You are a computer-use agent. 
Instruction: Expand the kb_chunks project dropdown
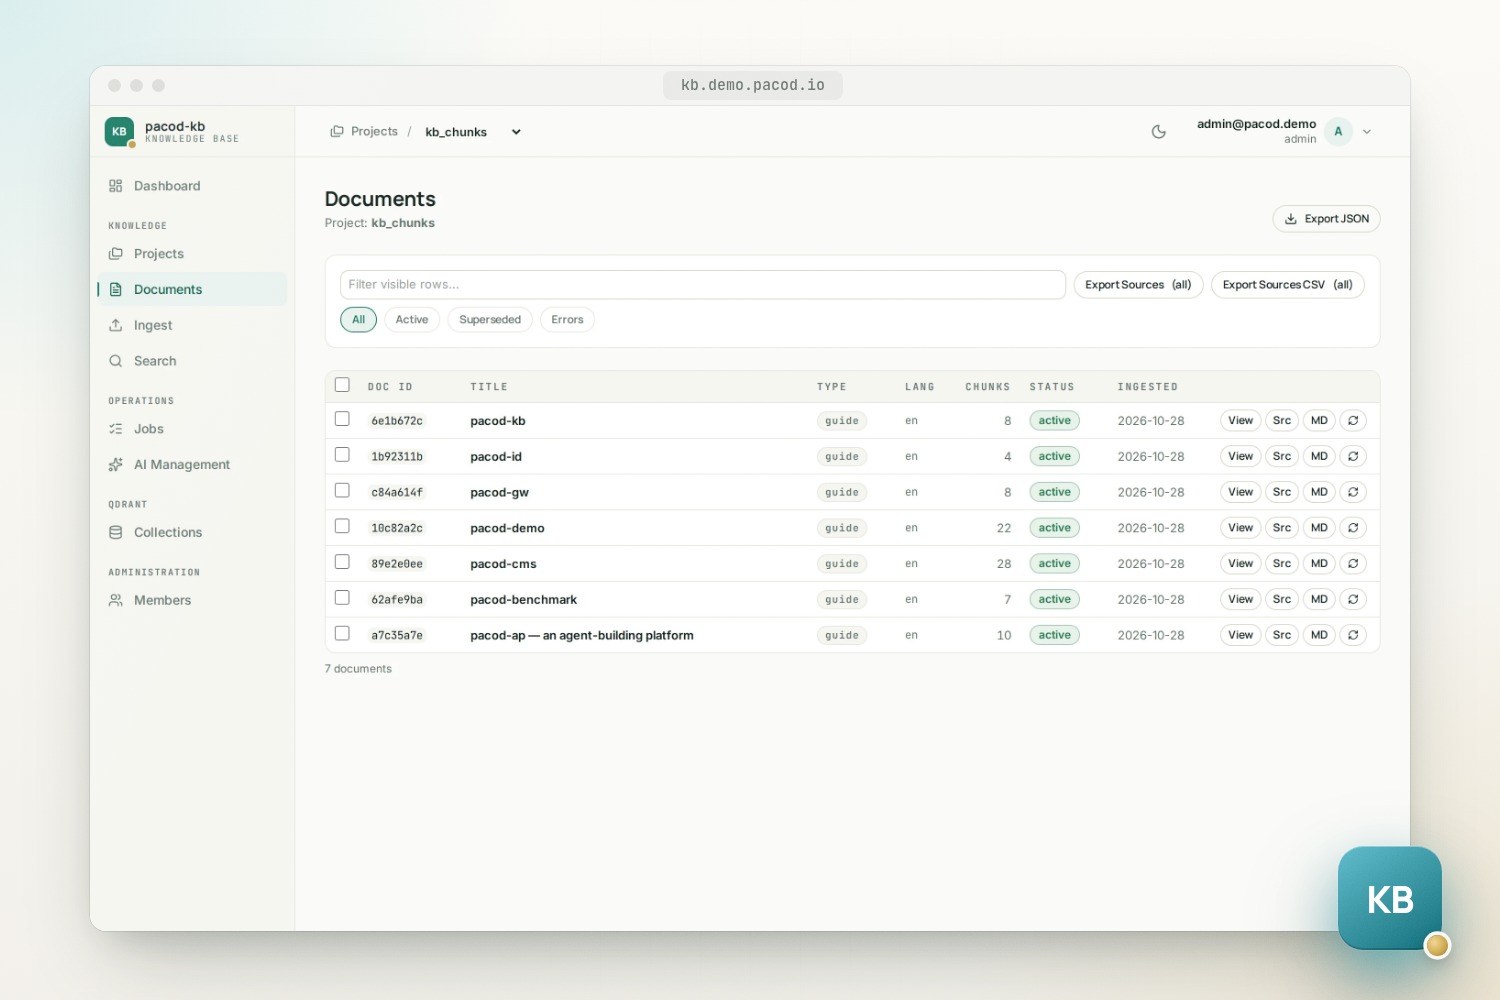click(473, 132)
